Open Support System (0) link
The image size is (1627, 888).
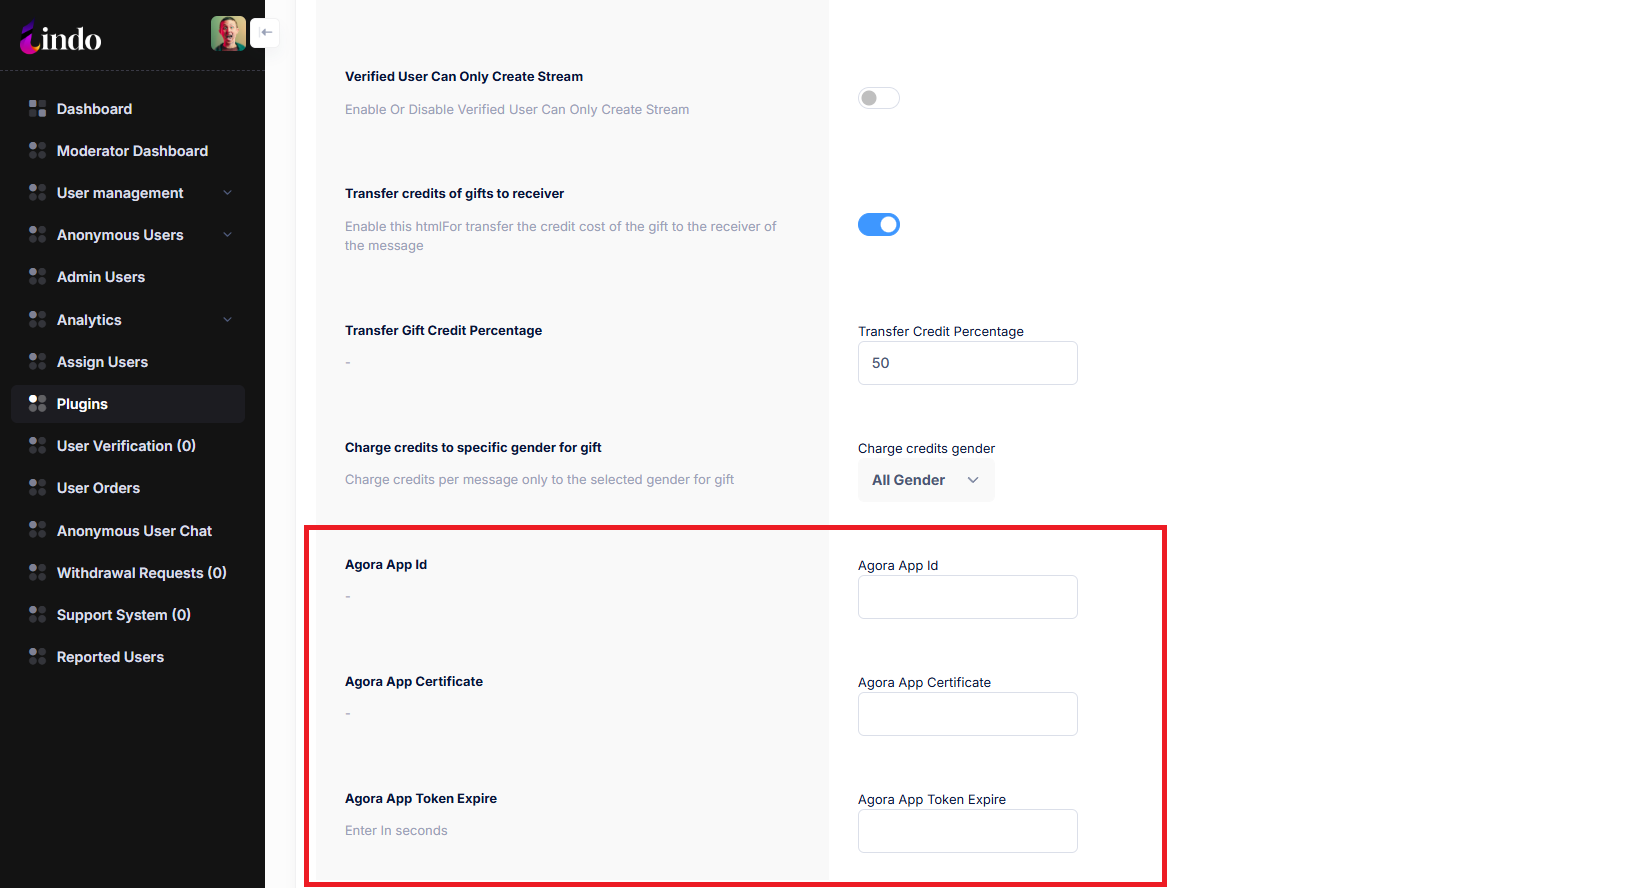tap(123, 615)
